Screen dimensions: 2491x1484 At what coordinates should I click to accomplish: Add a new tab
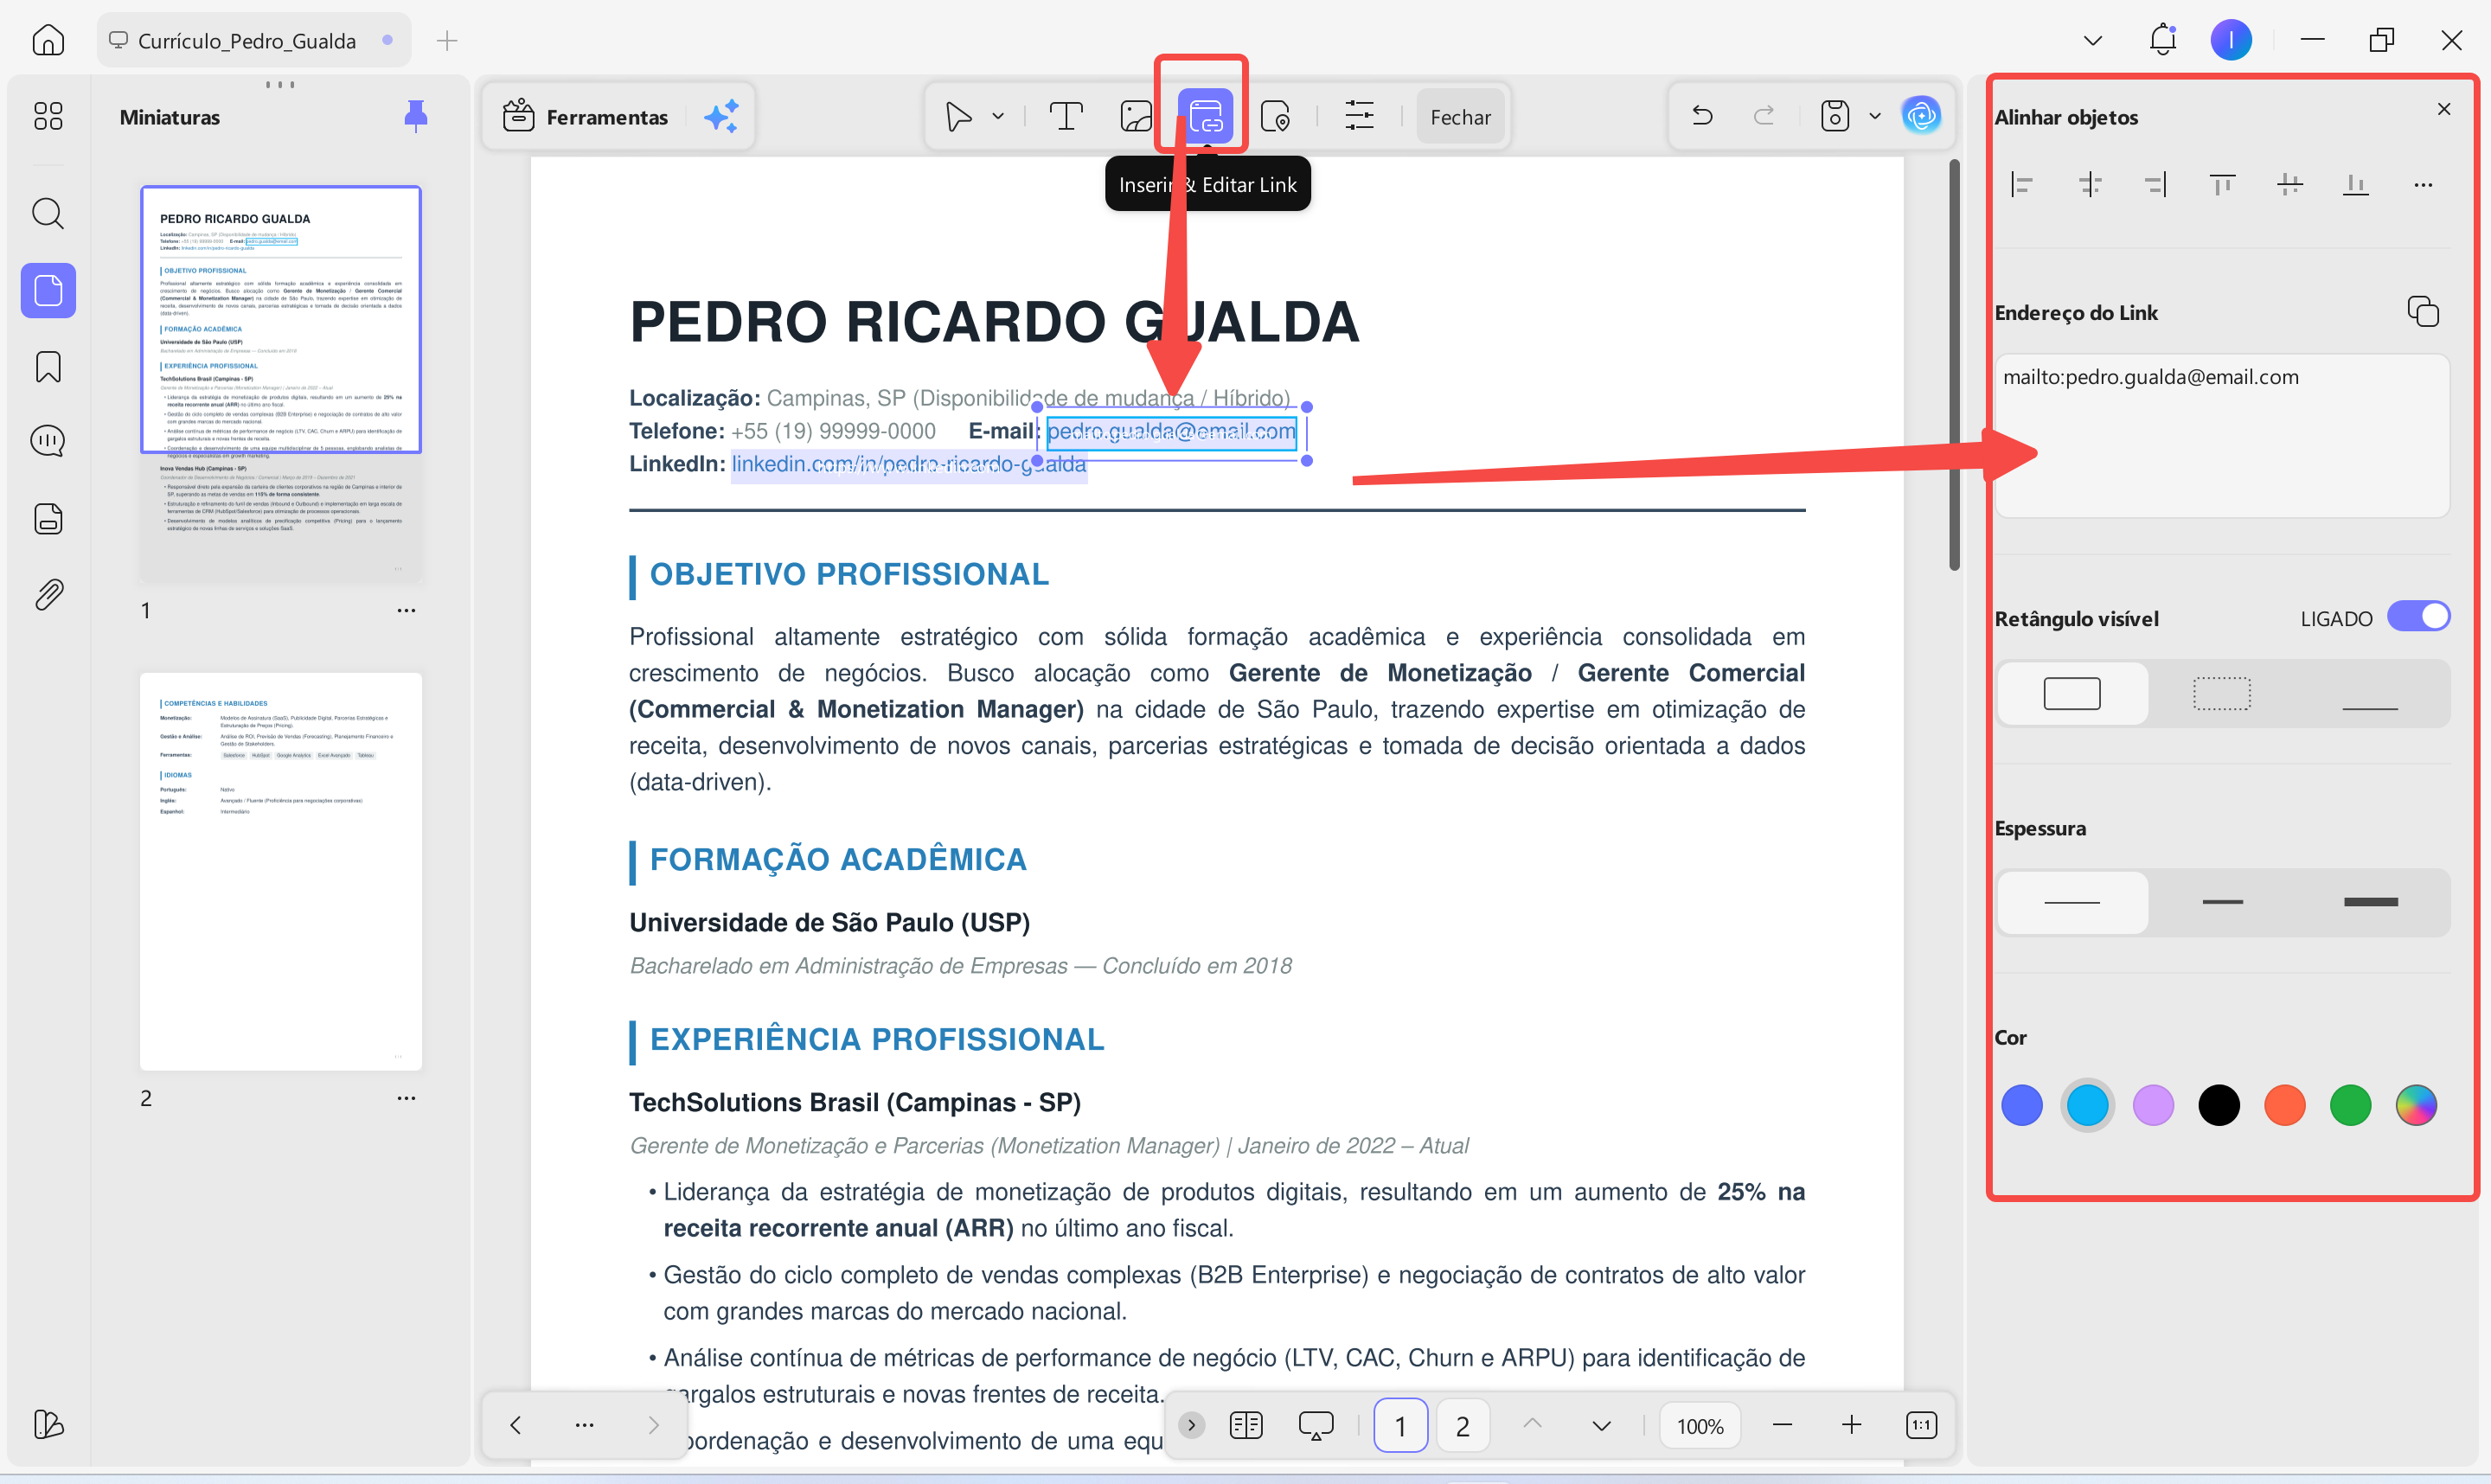tap(447, 40)
